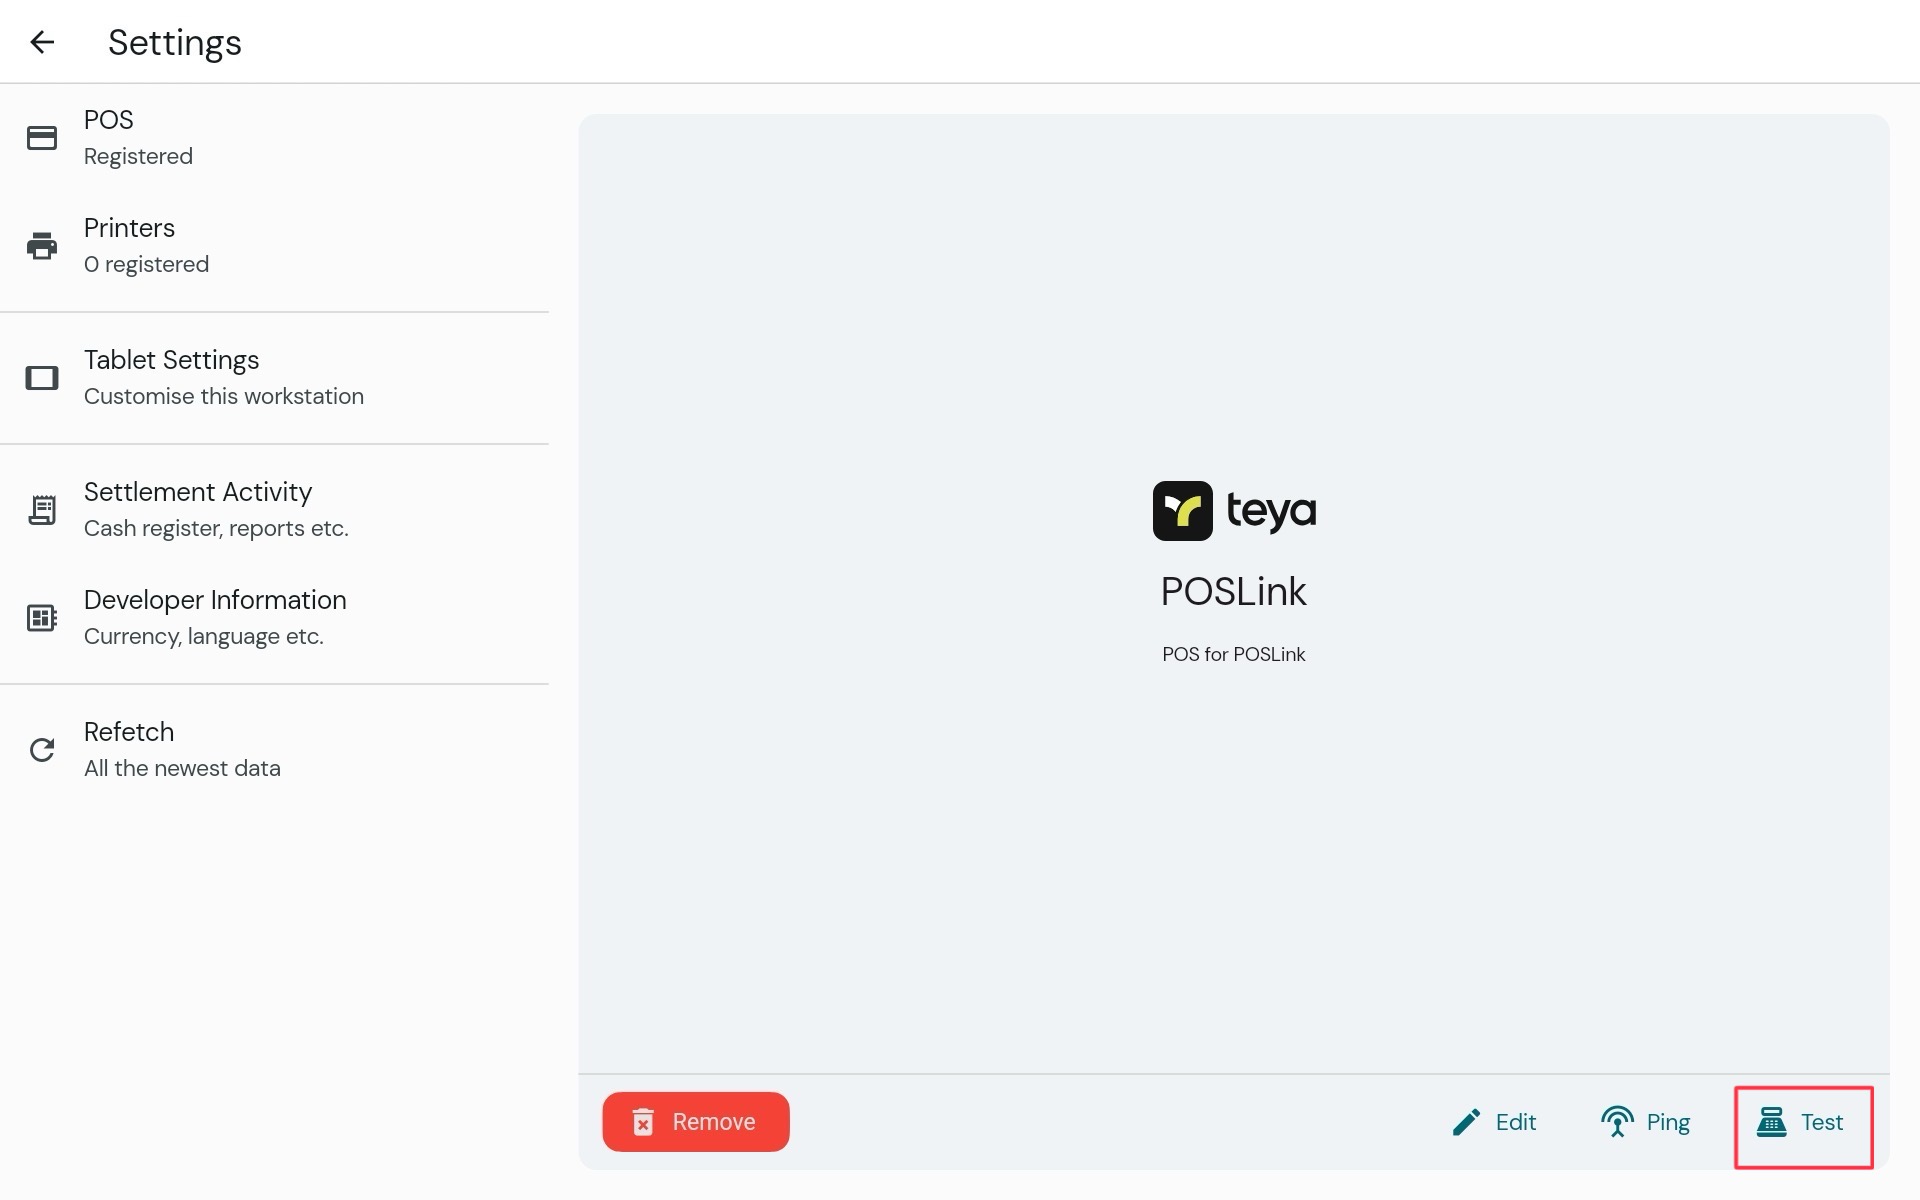
Task: Click the Tablet Settings tablet icon
Action: click(x=42, y=378)
